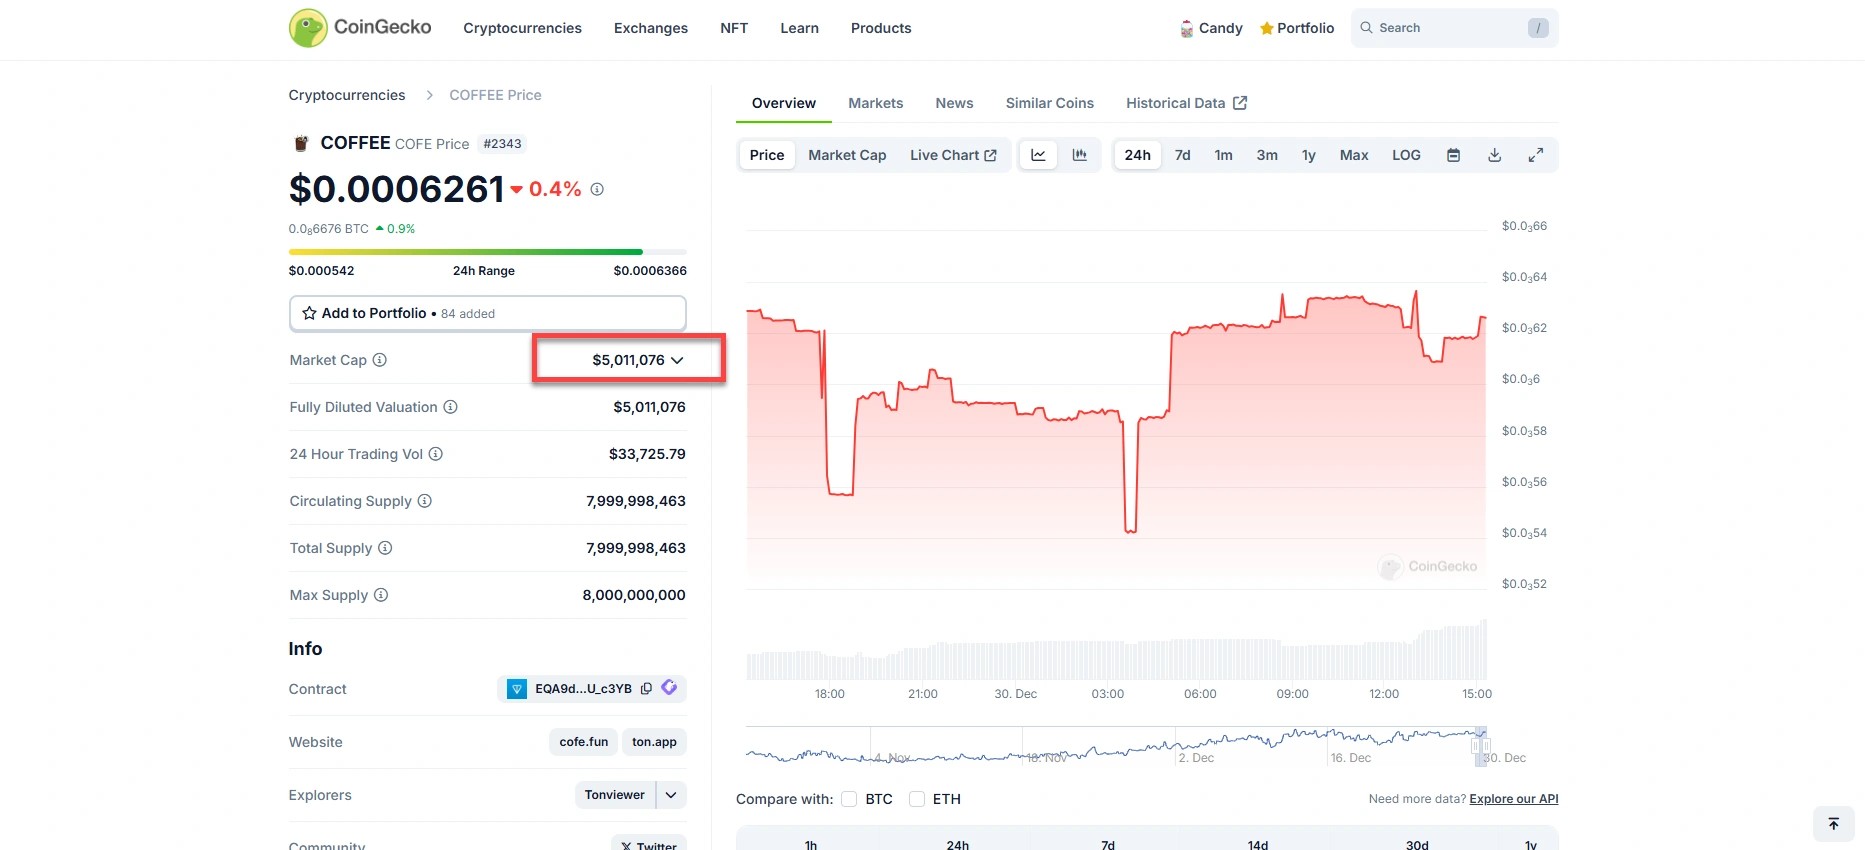The height and width of the screenshot is (850, 1865).
Task: Expand chart to fullscreen
Action: point(1535,155)
